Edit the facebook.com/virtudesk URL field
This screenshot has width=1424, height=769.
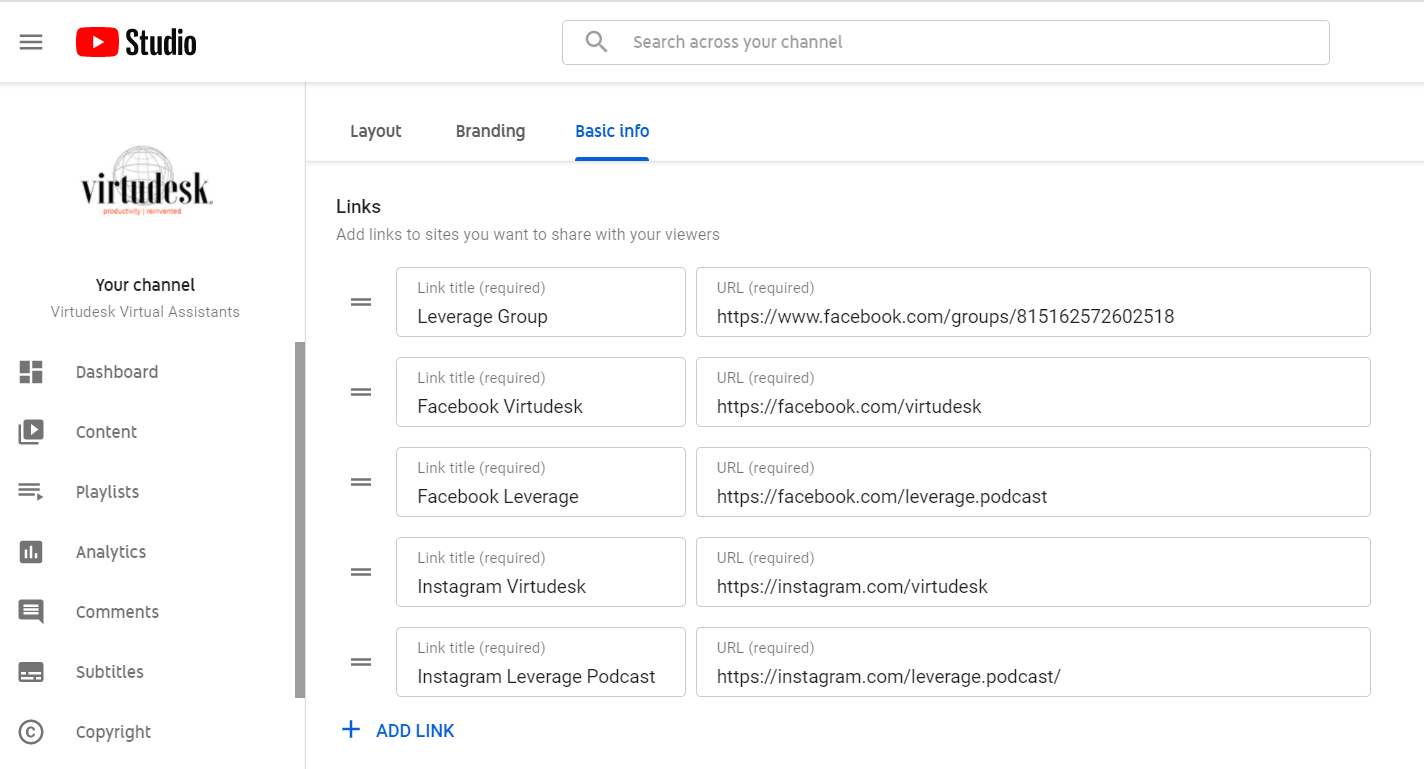tap(1033, 392)
